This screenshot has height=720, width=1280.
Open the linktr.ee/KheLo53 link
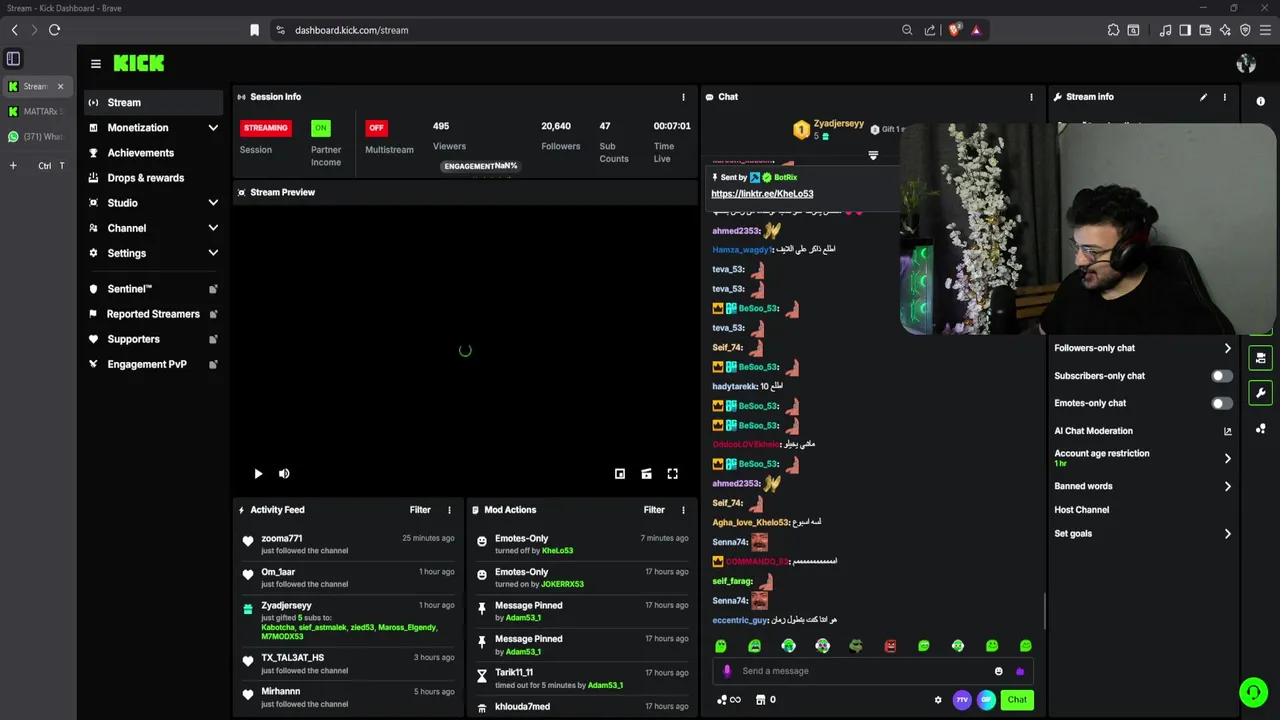click(x=762, y=194)
